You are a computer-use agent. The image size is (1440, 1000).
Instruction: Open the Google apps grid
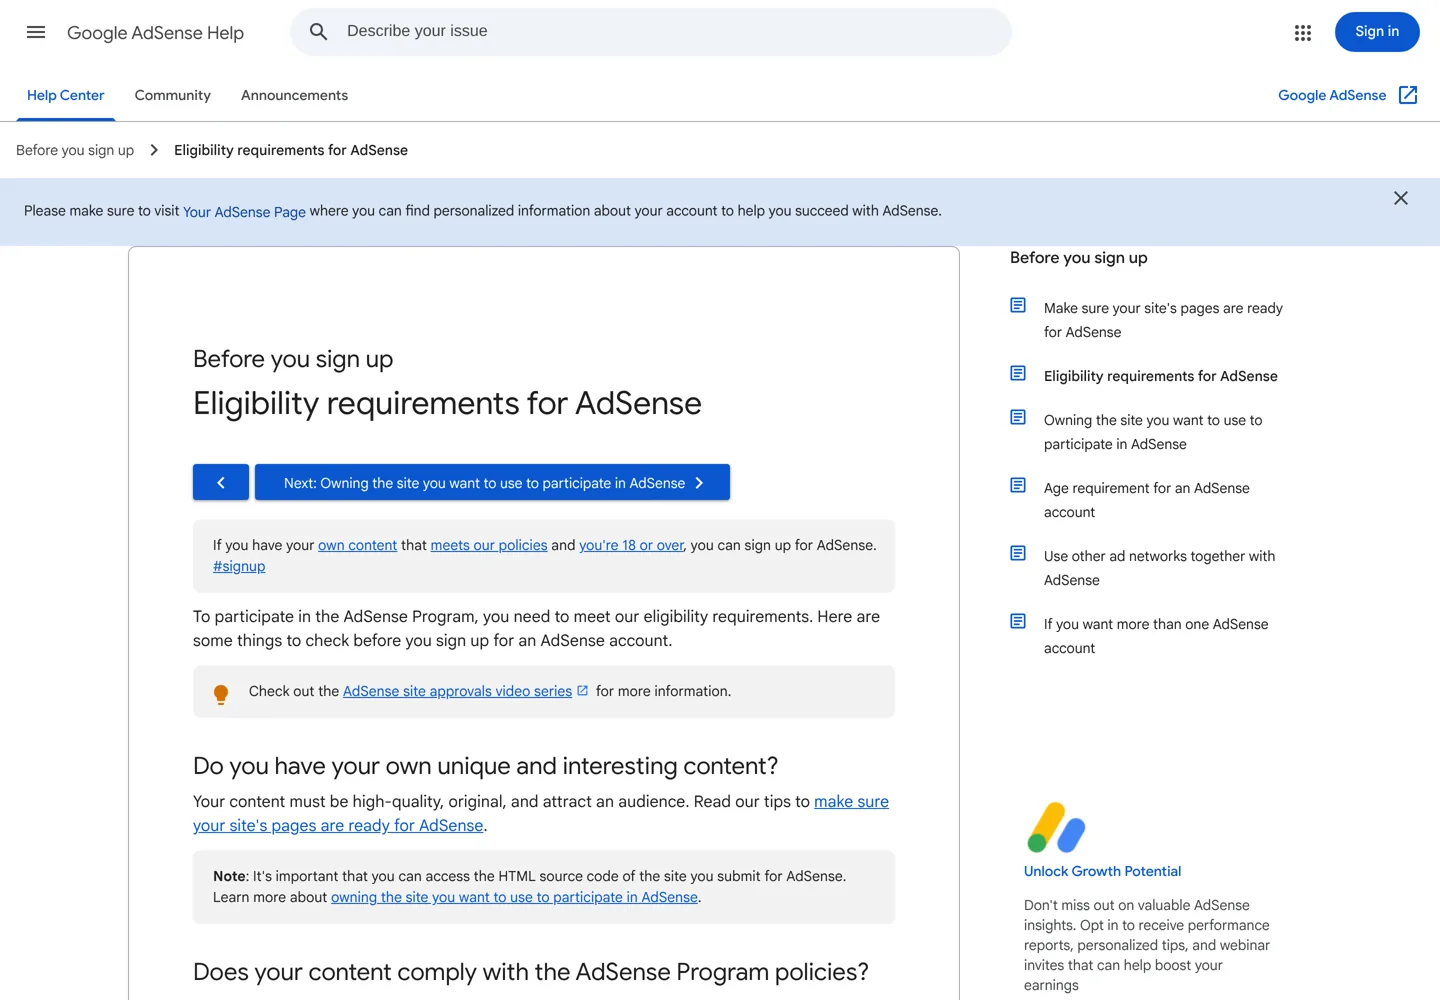point(1302,33)
